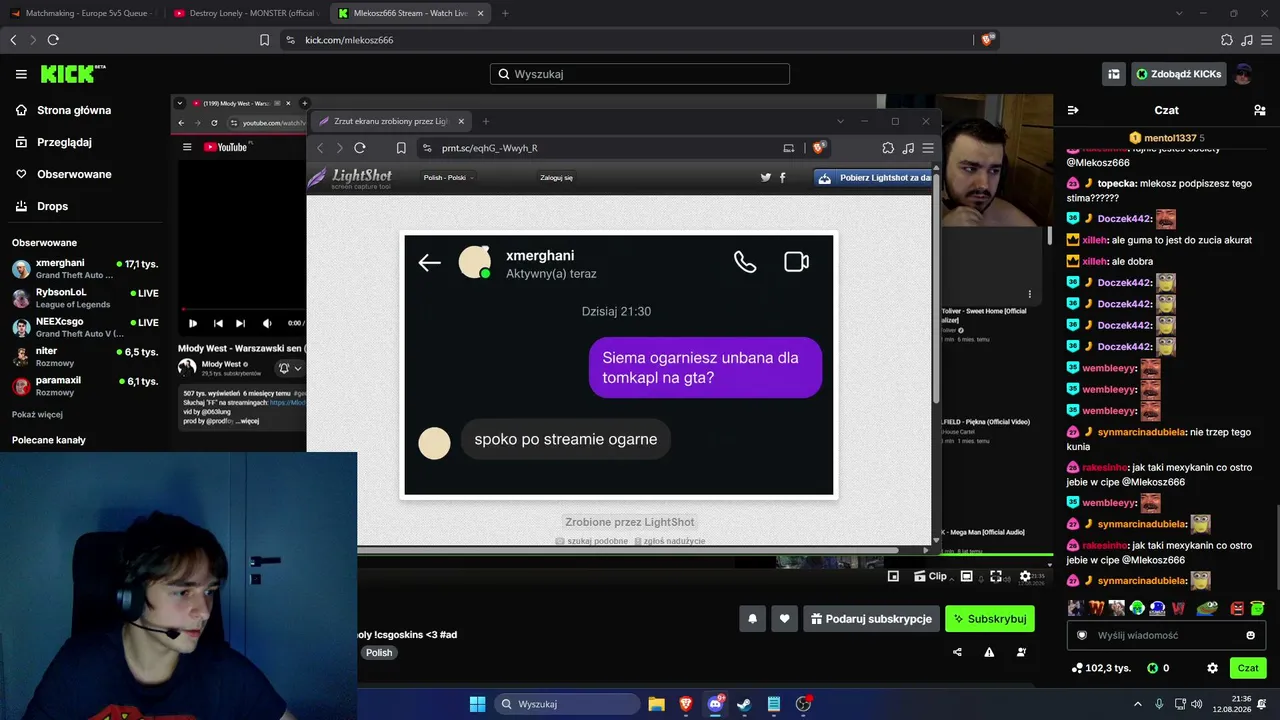Open the channel moderators icon

click(x=1021, y=652)
